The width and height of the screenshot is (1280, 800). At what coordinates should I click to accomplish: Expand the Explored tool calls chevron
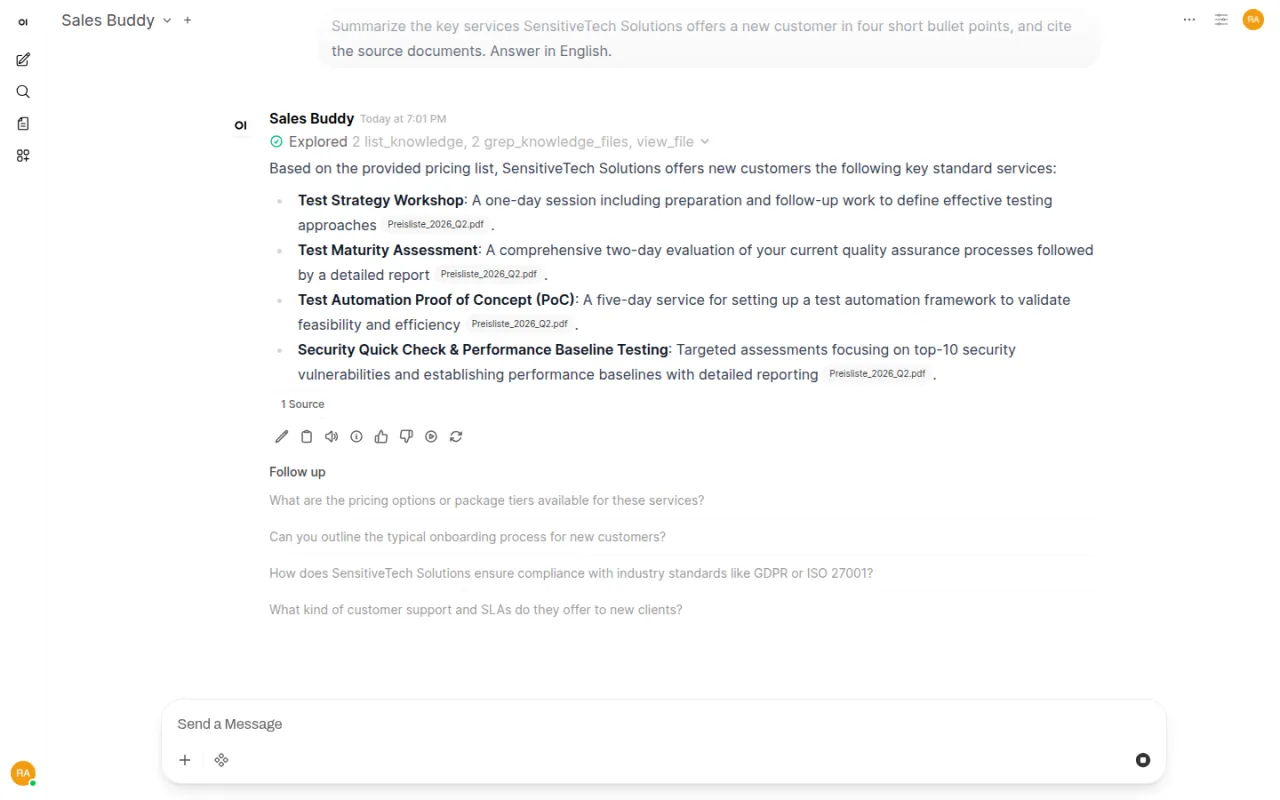click(x=705, y=142)
